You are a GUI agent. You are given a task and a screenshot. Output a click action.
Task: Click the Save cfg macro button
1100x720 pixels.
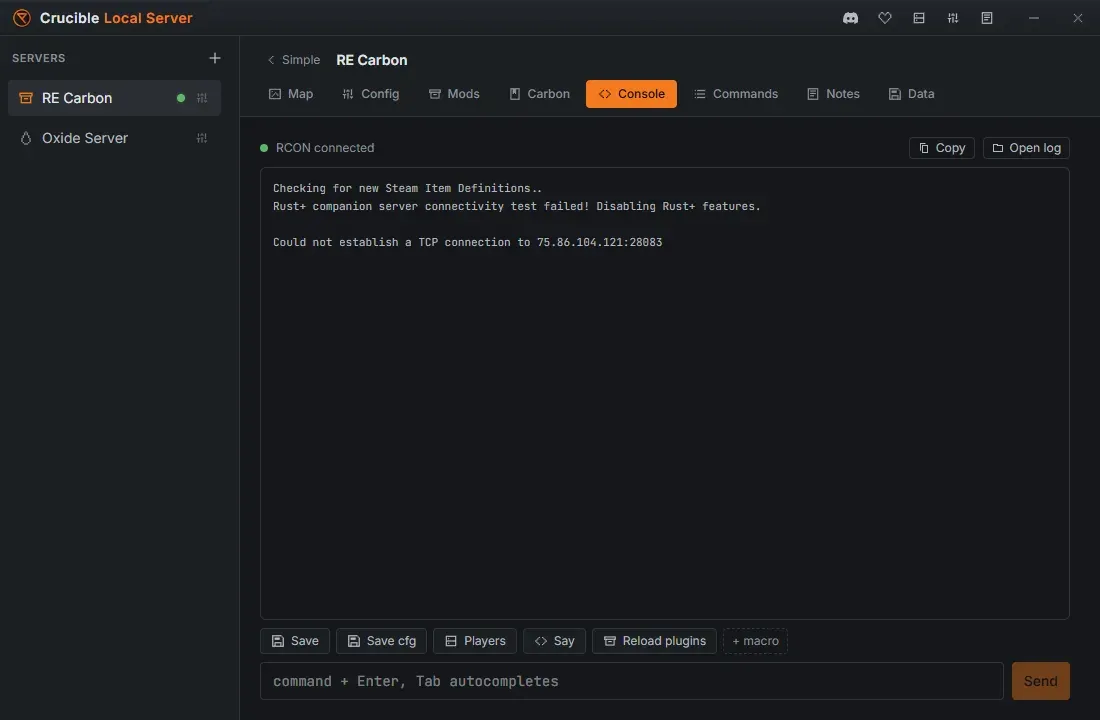(382, 641)
